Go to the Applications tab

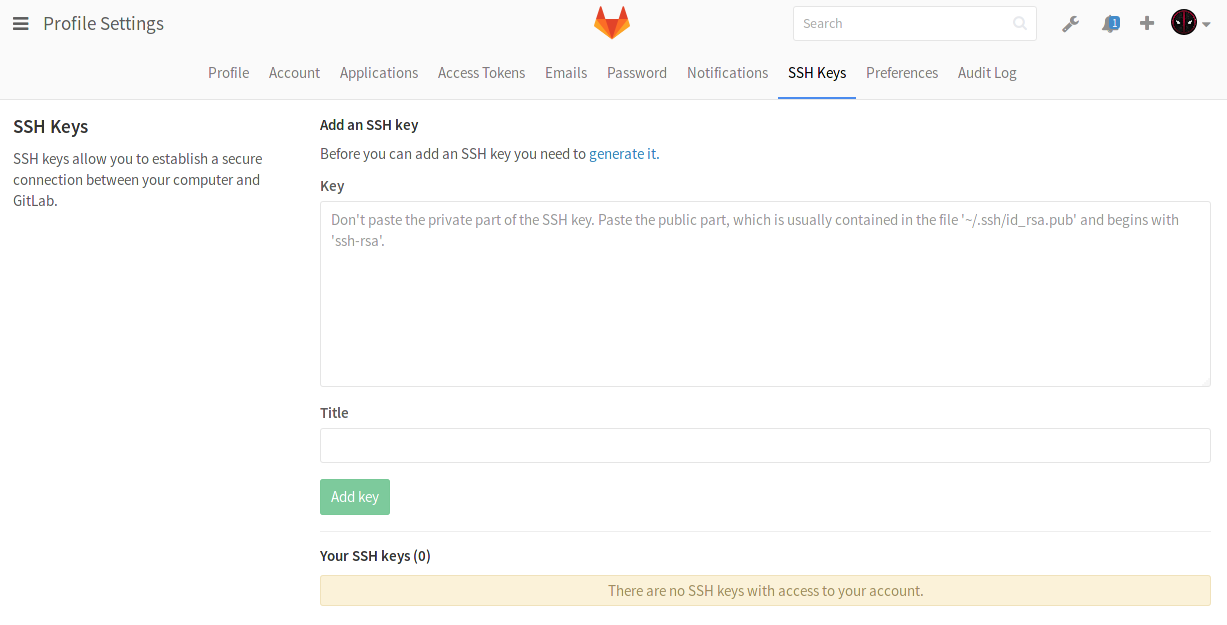click(379, 73)
